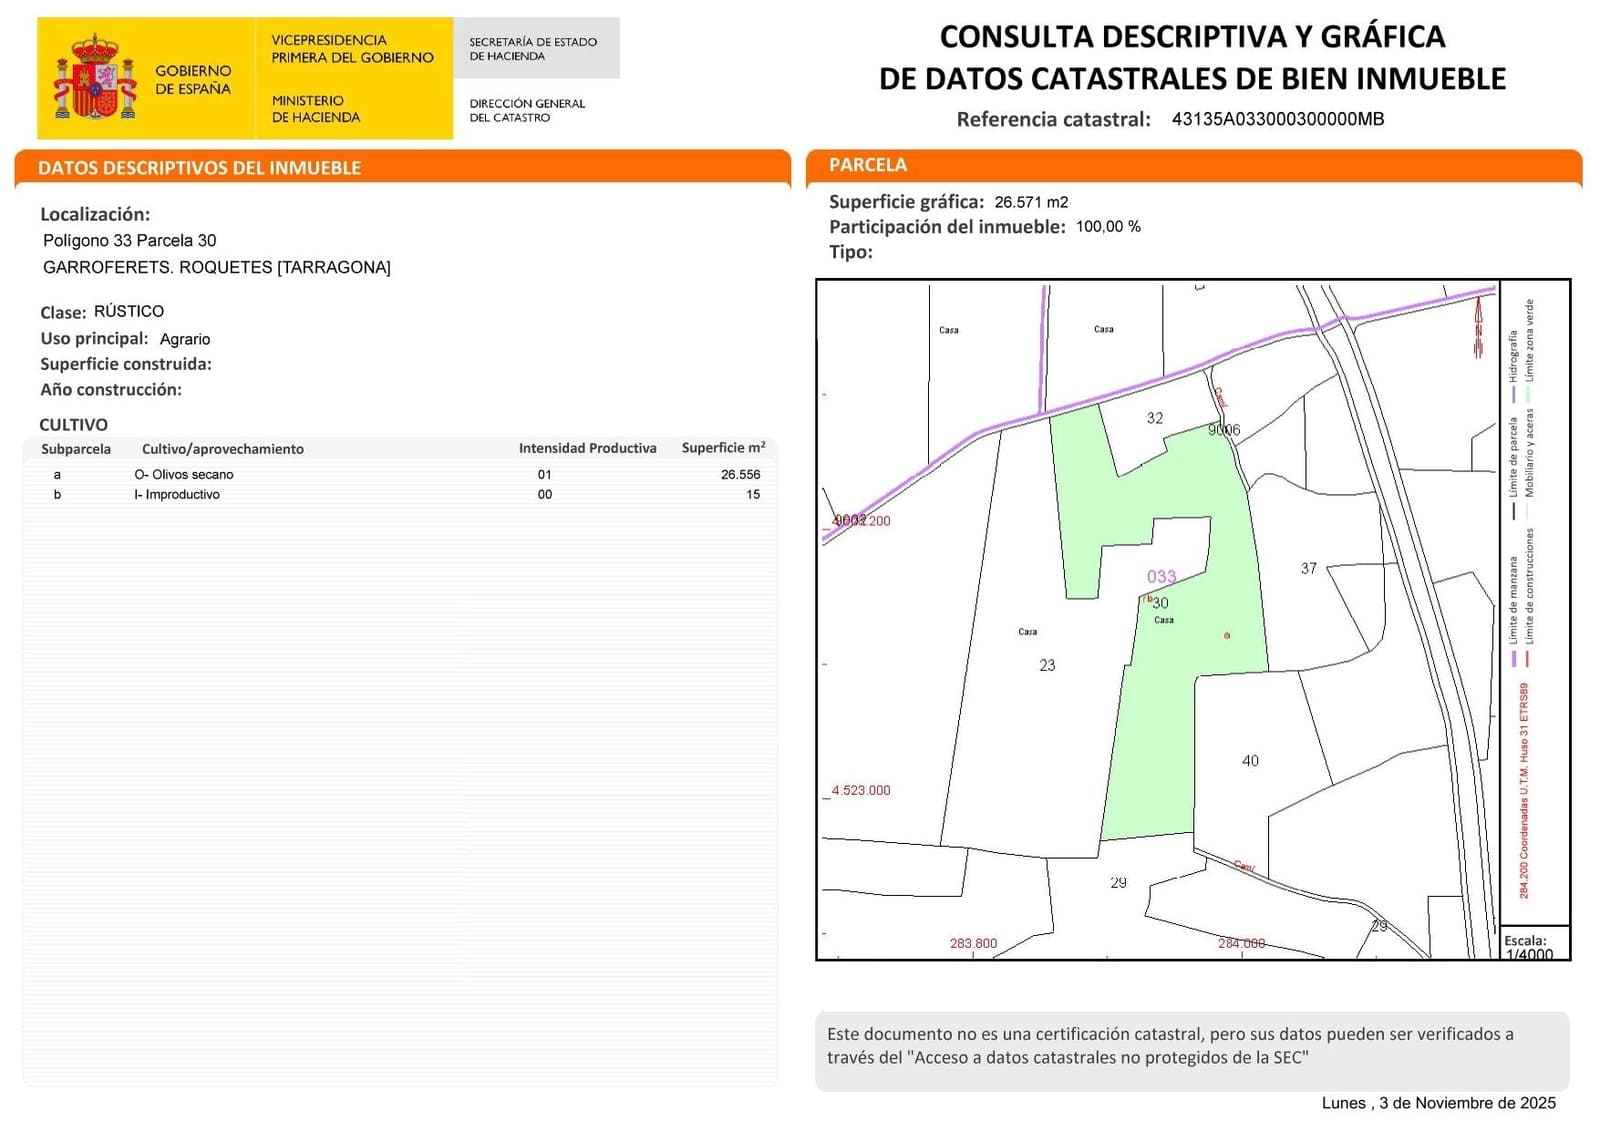This screenshot has width=1600, height=1131.
Task: Click the 'Superficie m²' column header
Action: pos(723,448)
